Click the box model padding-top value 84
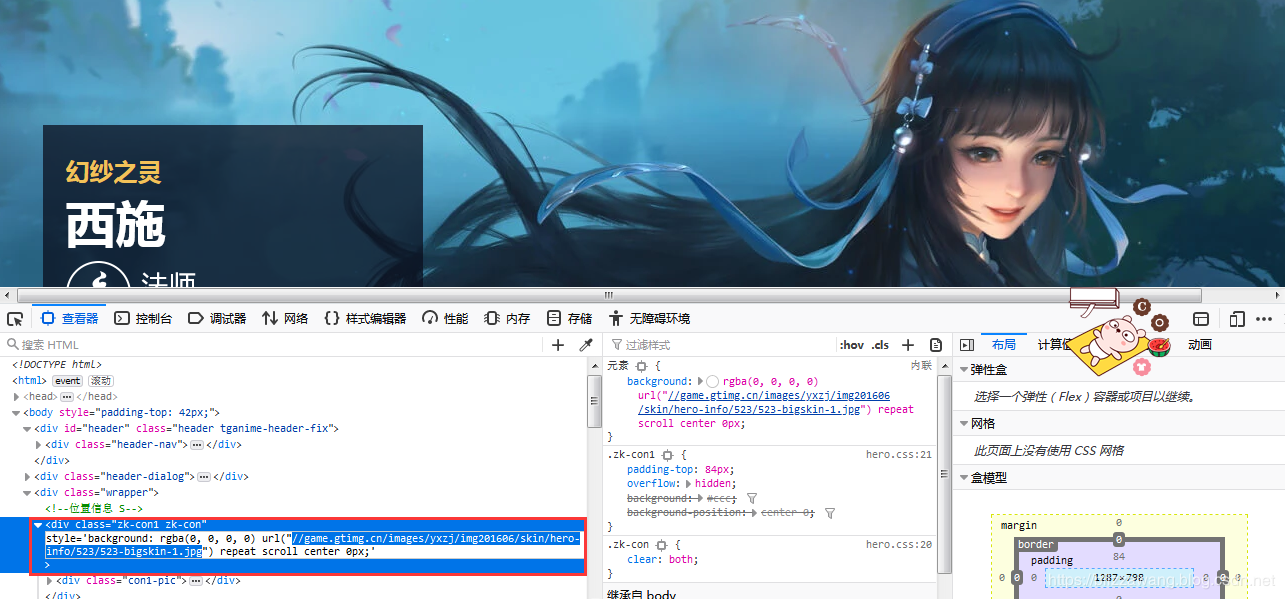1285x599 pixels. click(x=1118, y=556)
